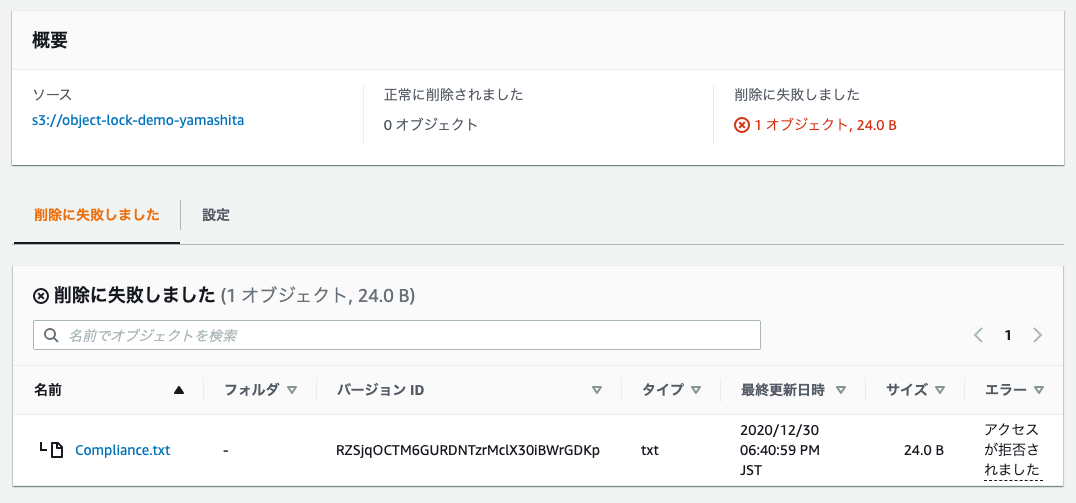Image resolution: width=1076 pixels, height=503 pixels.
Task: Switch to the 設定 tab
Action: tap(215, 215)
